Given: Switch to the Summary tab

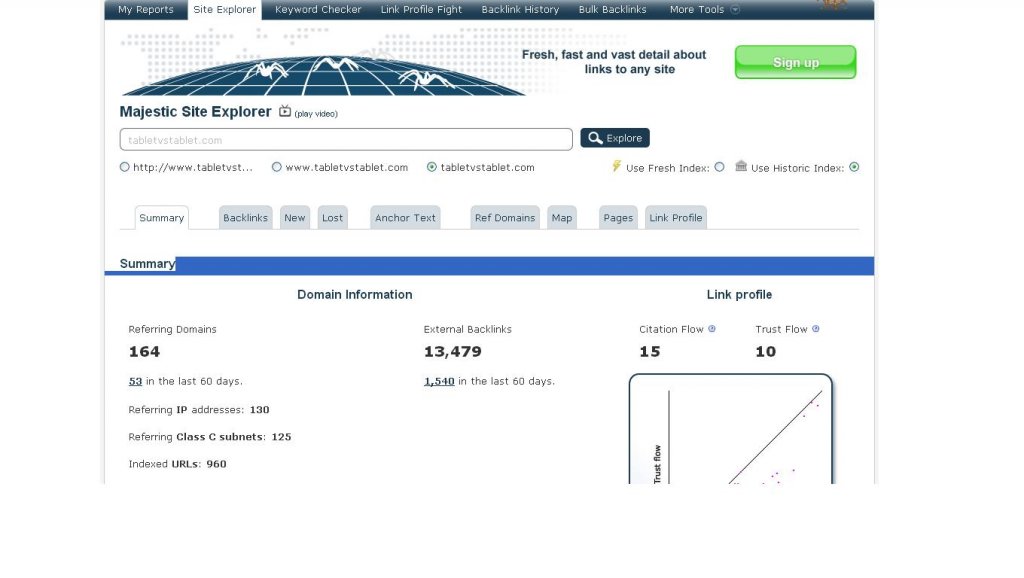Looking at the screenshot, I should (161, 218).
